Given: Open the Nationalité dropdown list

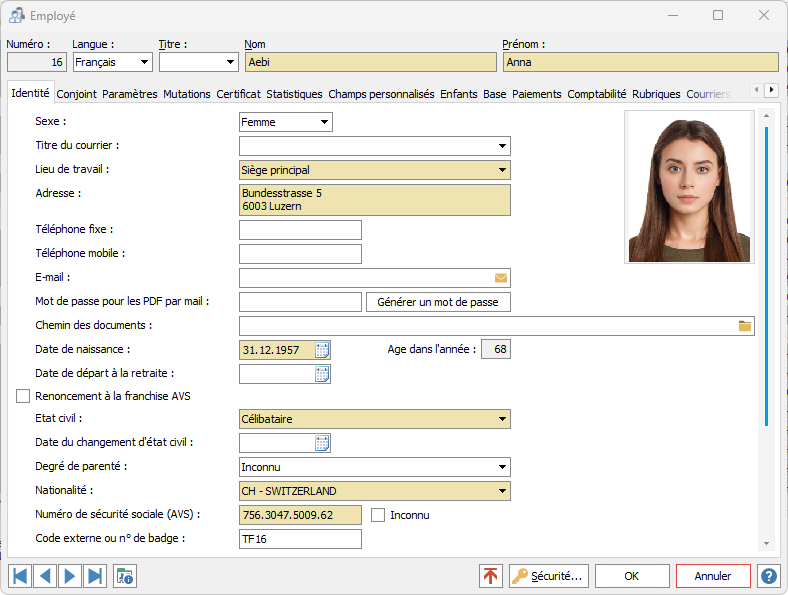Looking at the screenshot, I should (502, 492).
